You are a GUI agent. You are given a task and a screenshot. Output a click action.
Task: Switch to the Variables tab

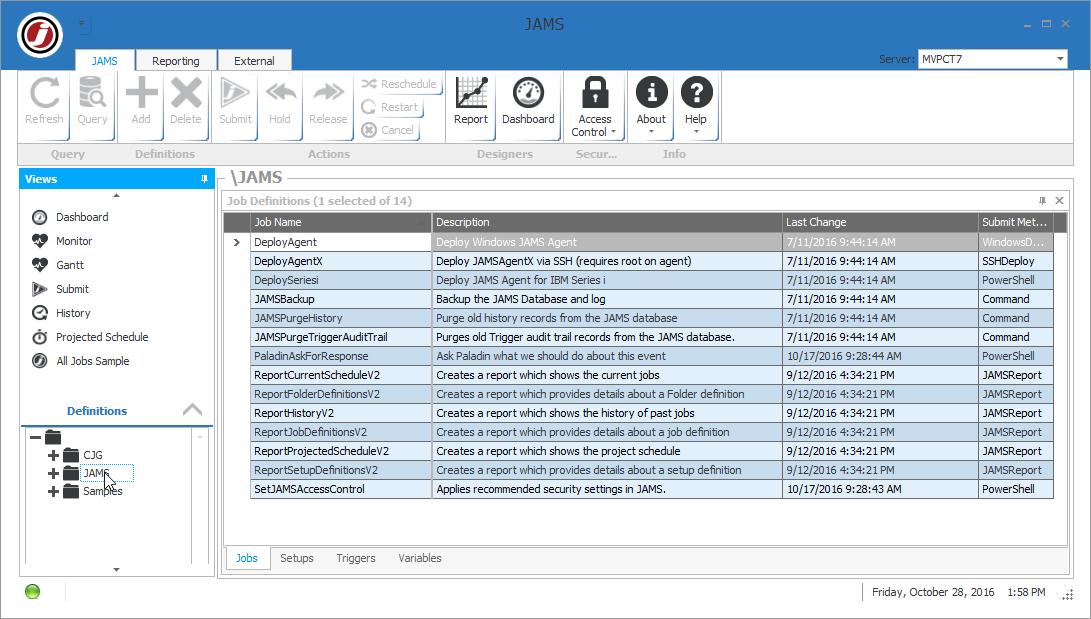point(420,558)
